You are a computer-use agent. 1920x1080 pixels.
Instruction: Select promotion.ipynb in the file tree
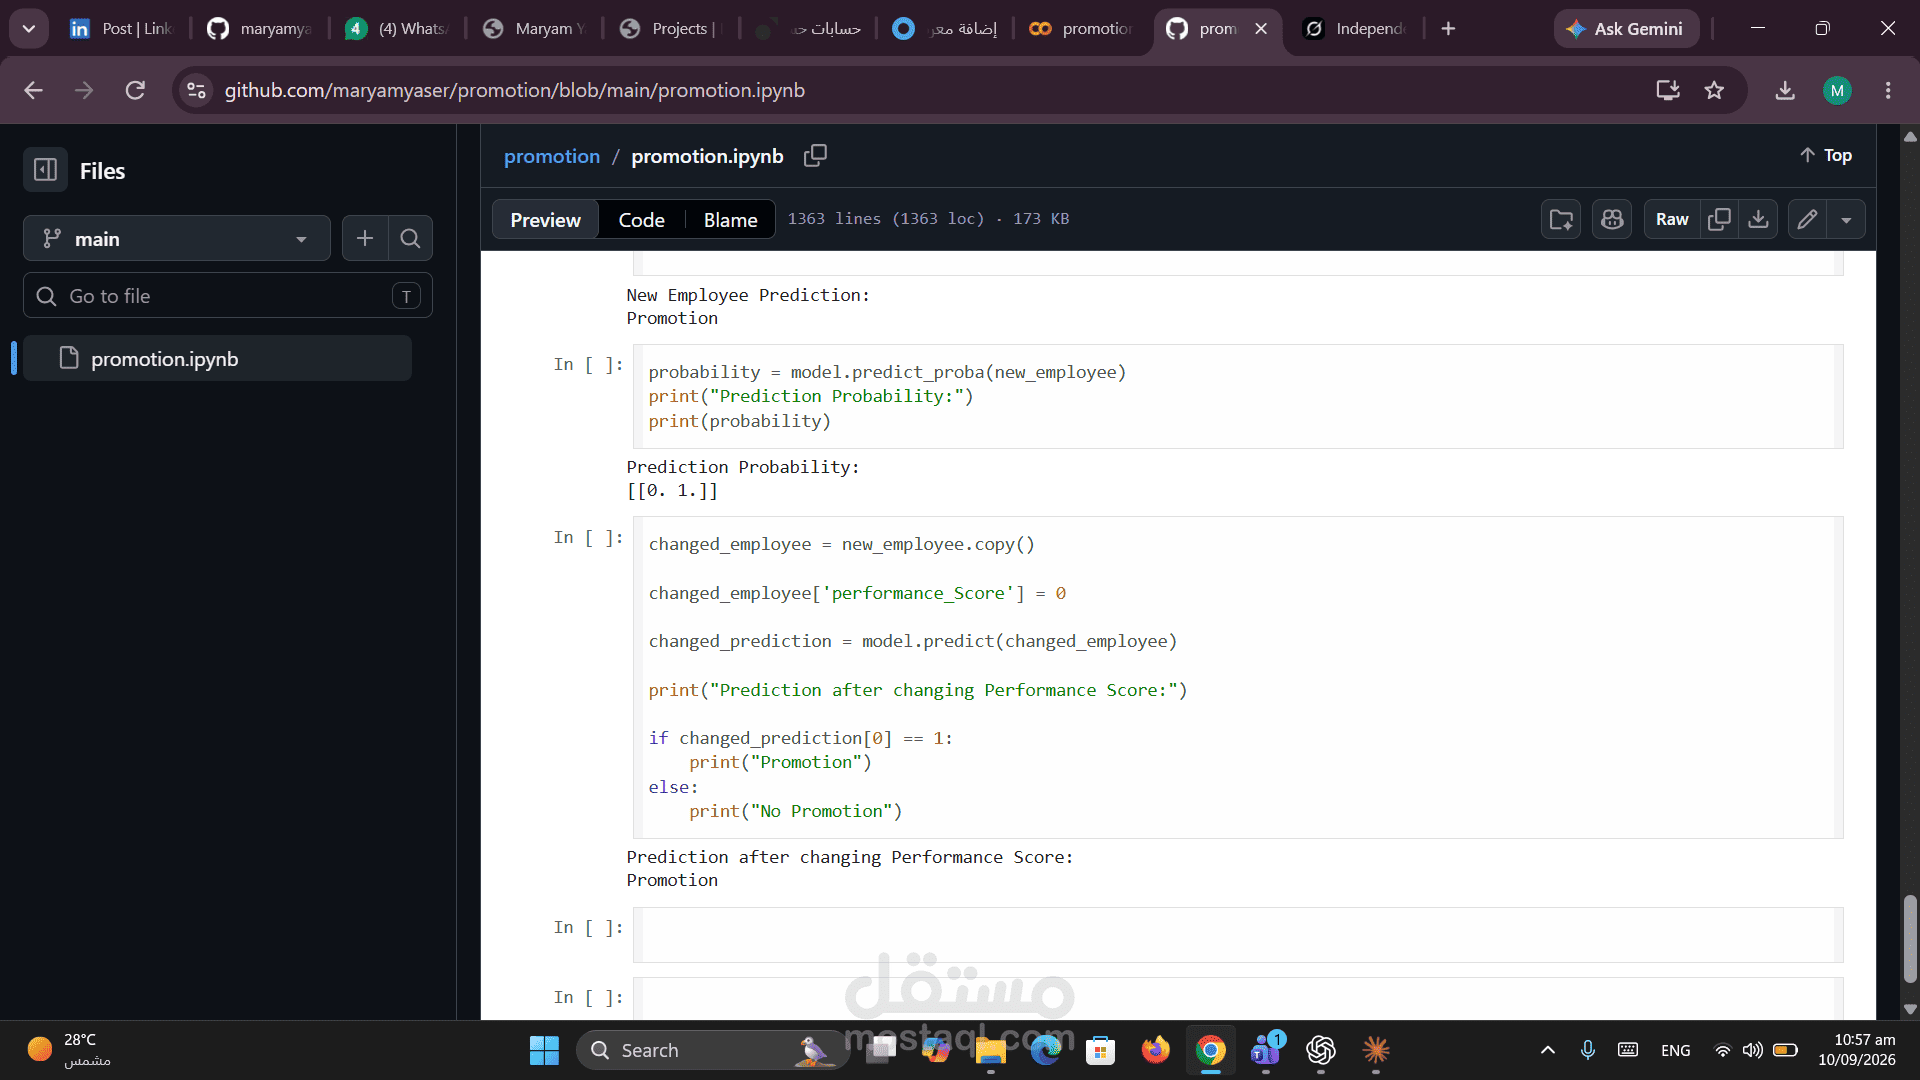click(217, 358)
